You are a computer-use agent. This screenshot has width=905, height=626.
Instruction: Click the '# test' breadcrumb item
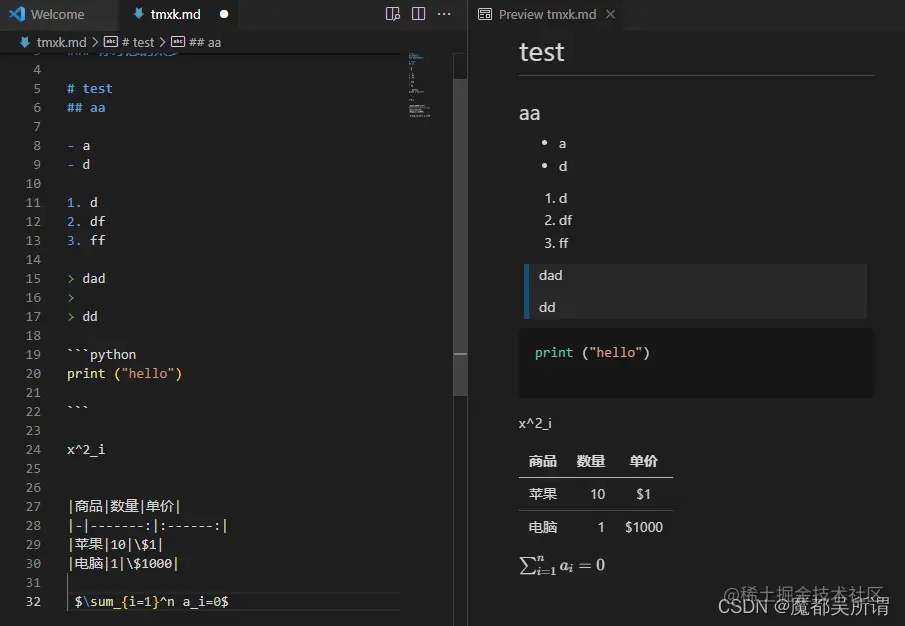[x=137, y=42]
